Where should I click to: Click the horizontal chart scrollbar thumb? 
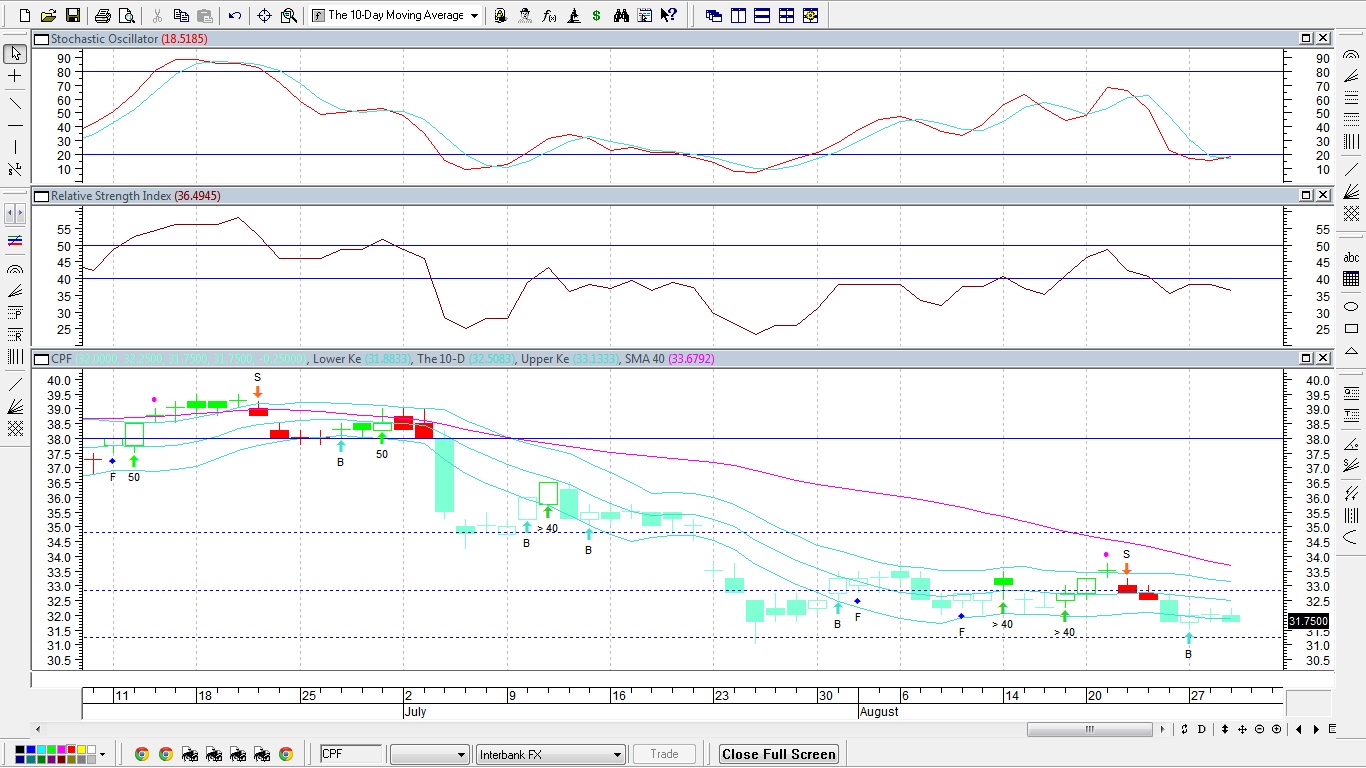point(1090,729)
